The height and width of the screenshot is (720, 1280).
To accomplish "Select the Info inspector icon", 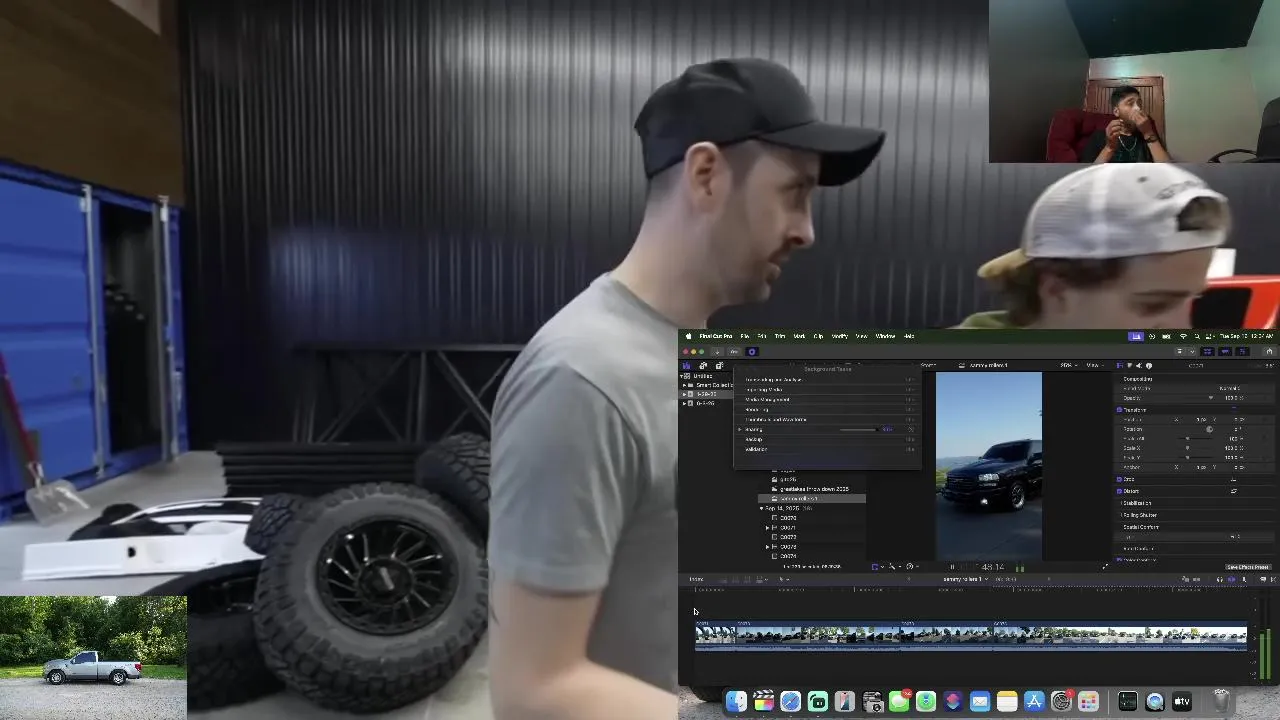I will tap(1149, 366).
